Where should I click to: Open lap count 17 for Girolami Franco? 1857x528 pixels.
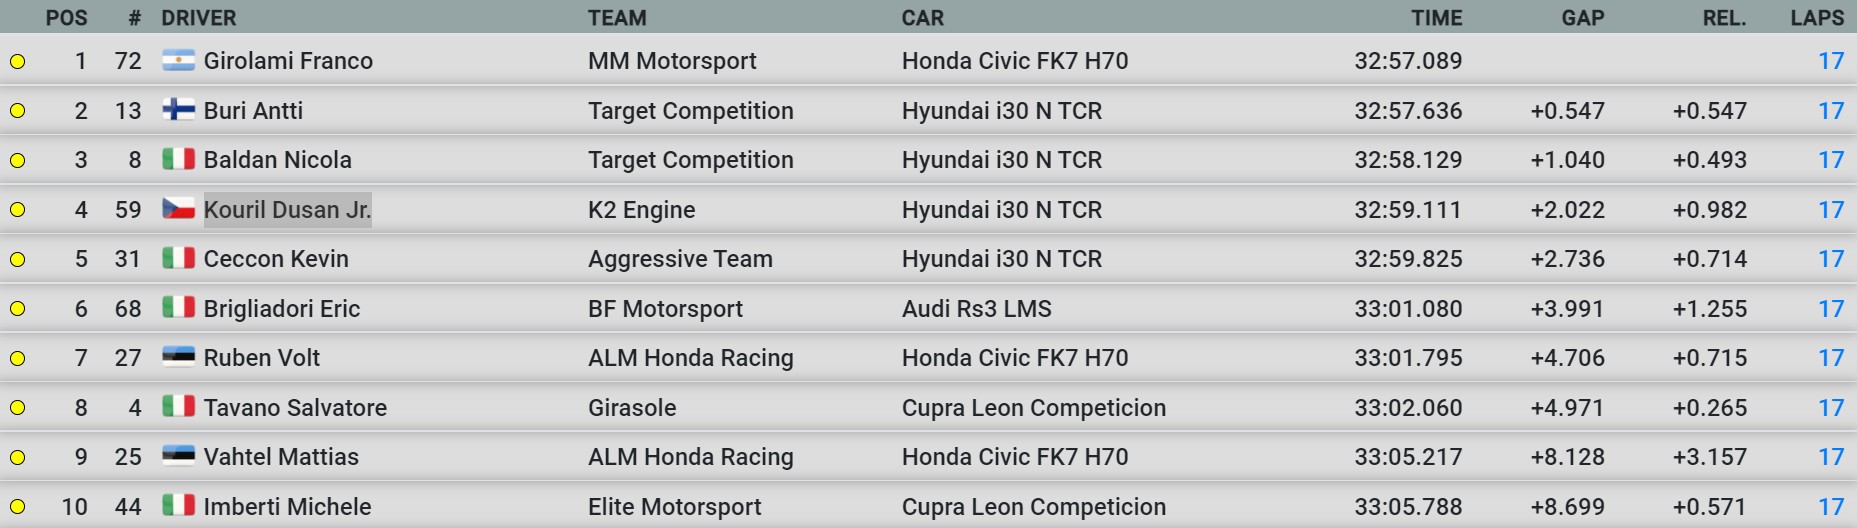[x=1831, y=61]
